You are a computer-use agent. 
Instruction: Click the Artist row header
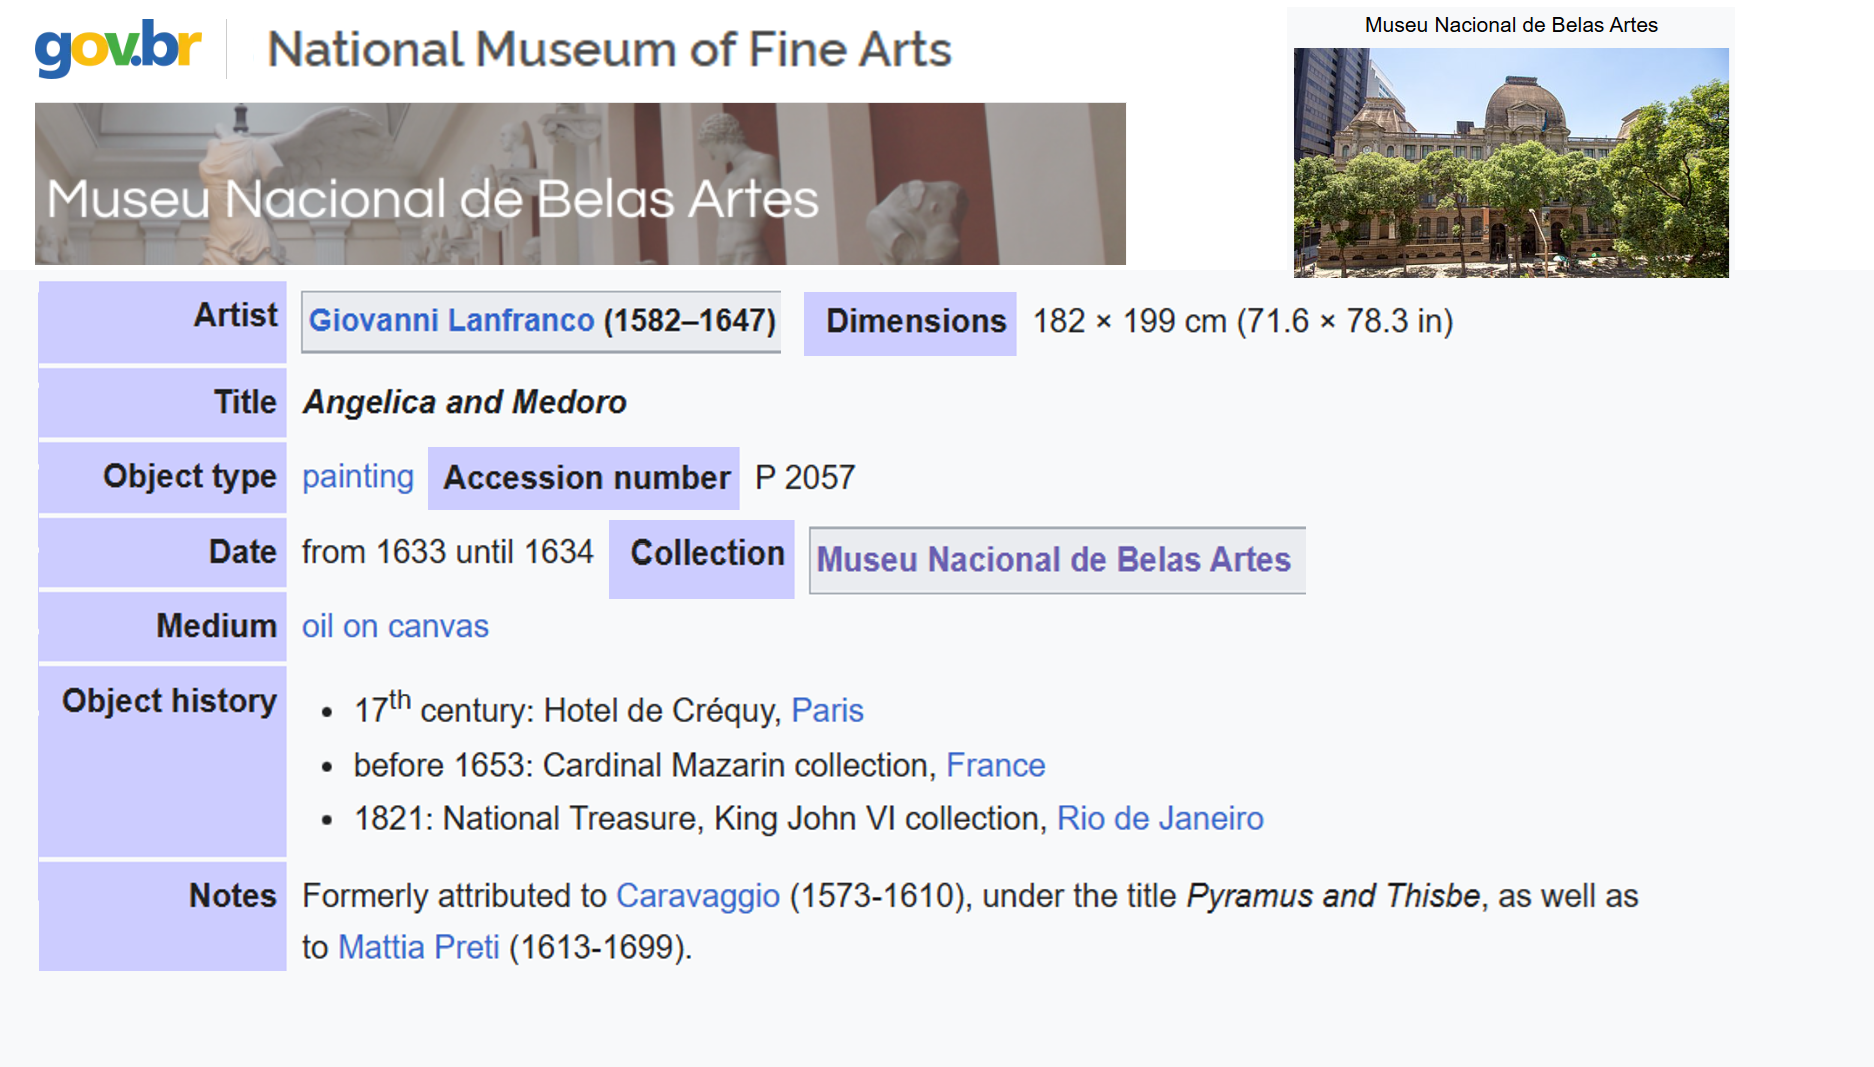[x=235, y=315]
